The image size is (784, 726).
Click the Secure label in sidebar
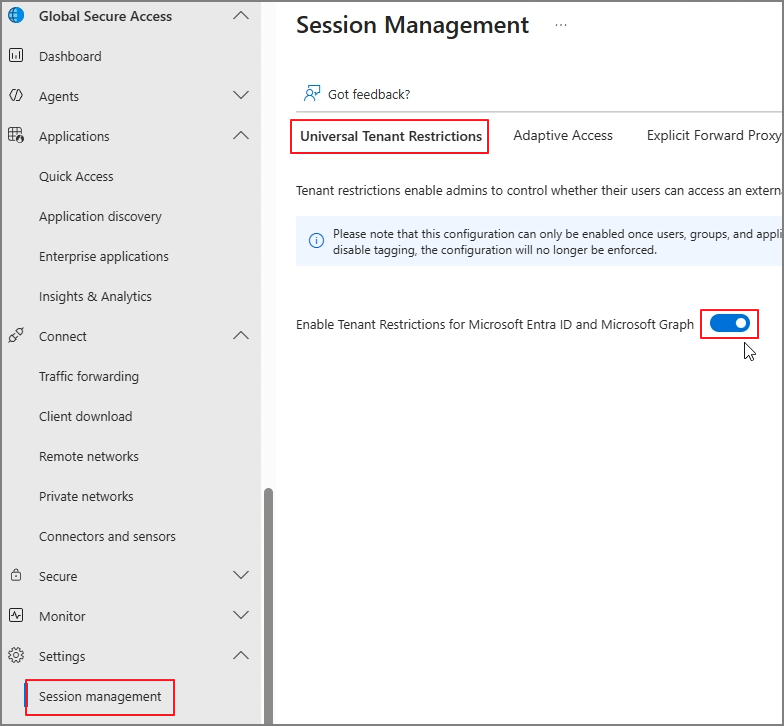[58, 576]
